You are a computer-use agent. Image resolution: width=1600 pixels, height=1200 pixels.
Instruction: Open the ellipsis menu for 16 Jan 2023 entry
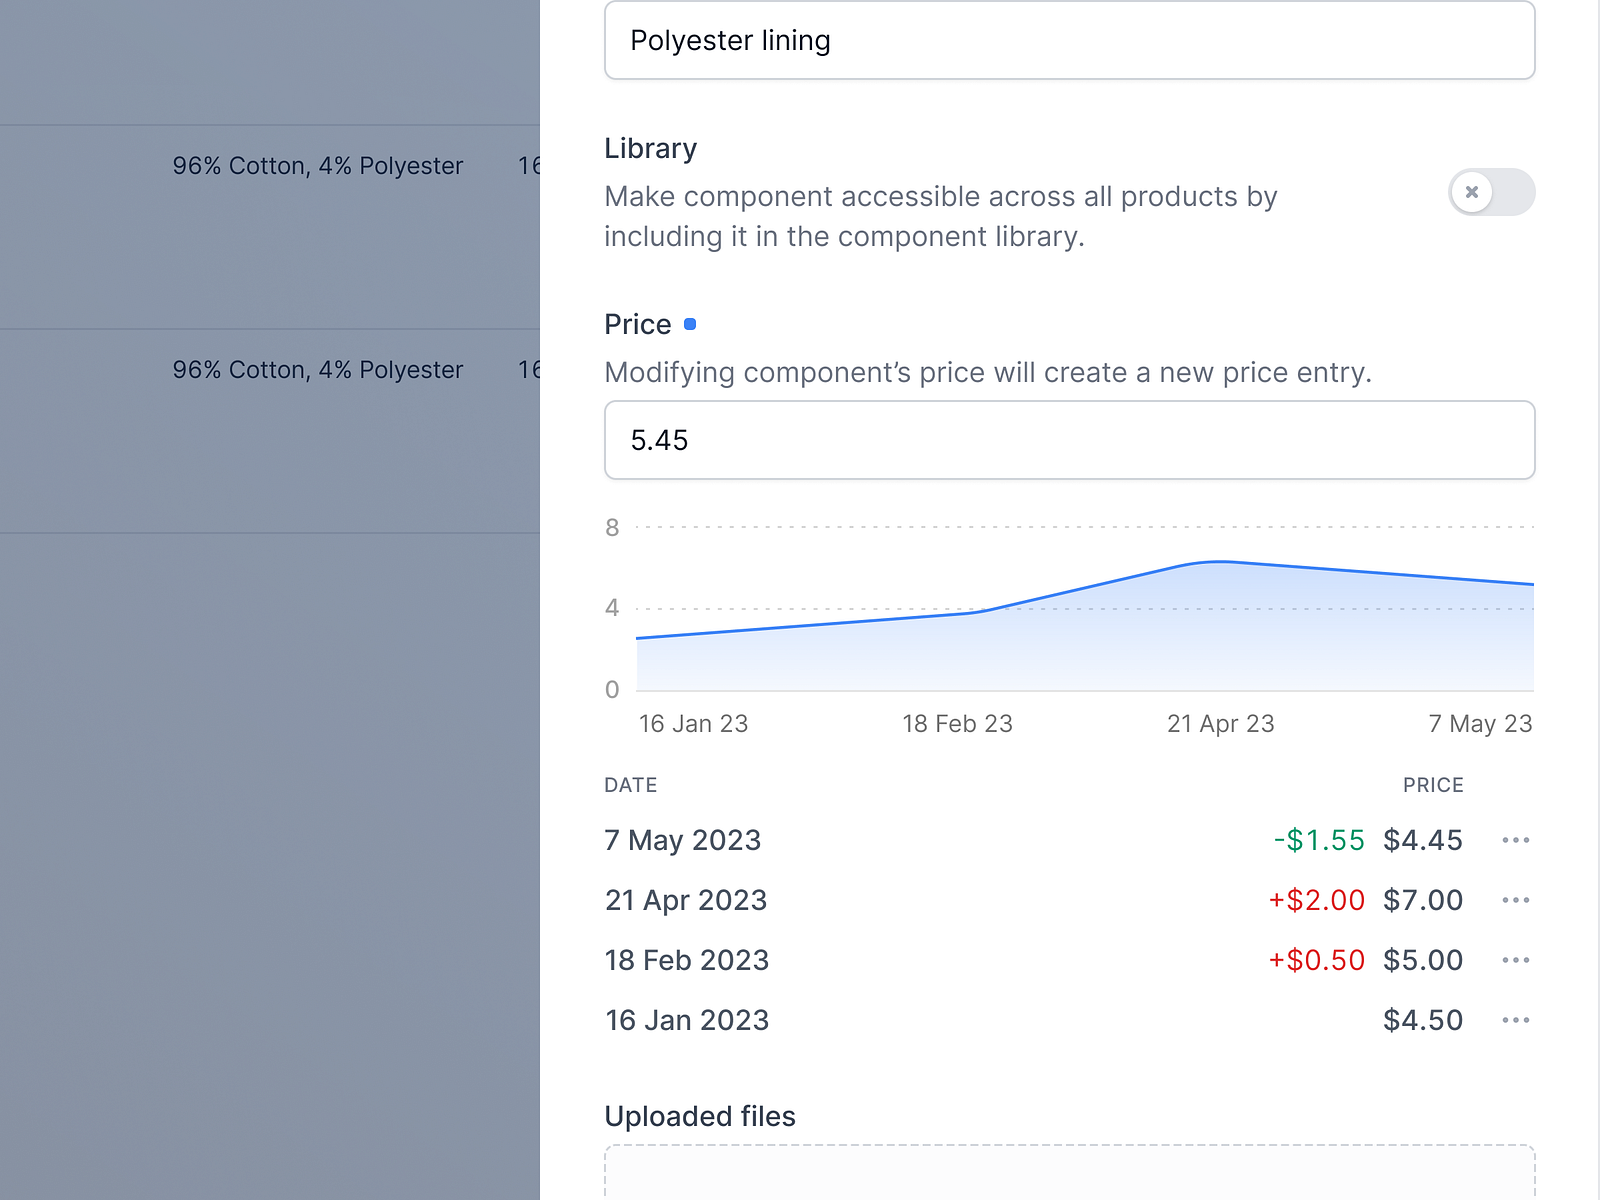click(1516, 1020)
